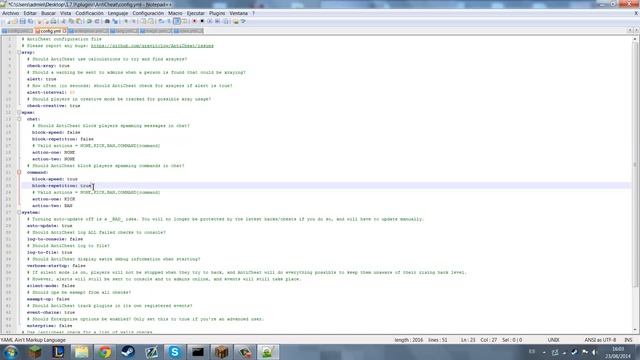
Task: Open the Archivo menu
Action: [x=11, y=13]
